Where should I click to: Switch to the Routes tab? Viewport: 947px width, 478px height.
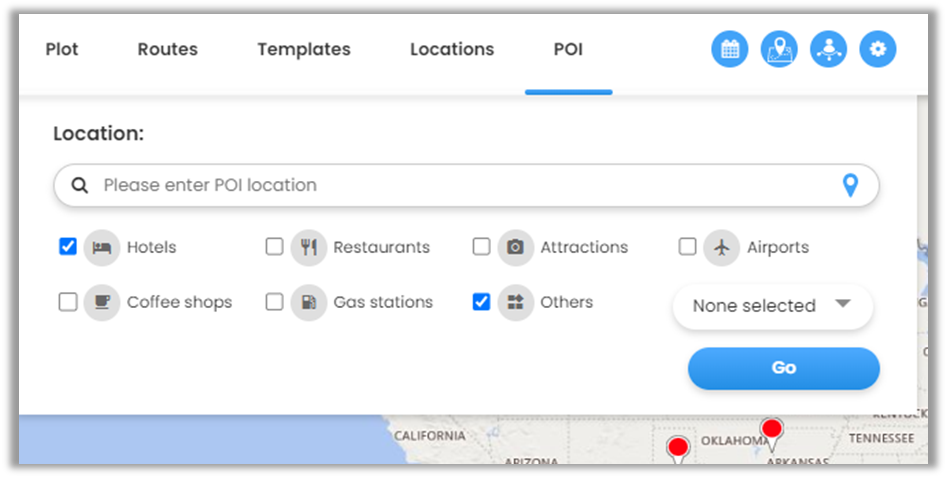click(168, 49)
